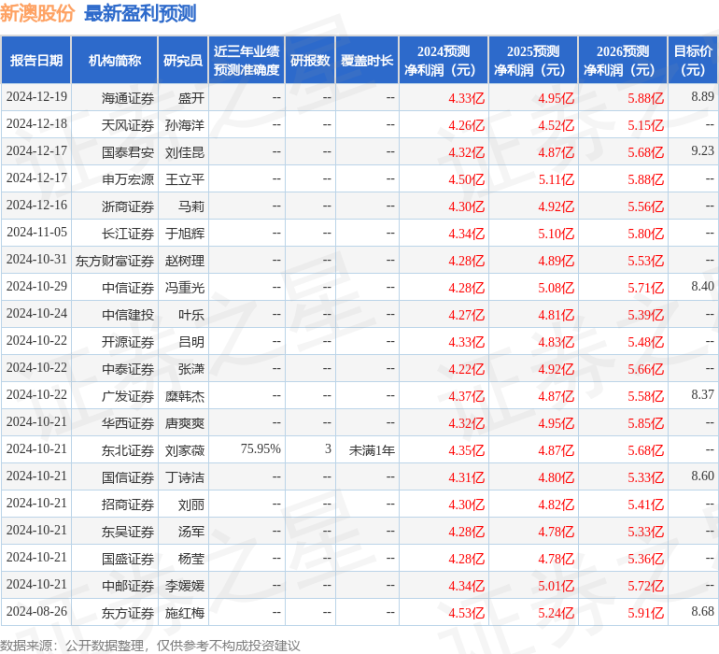
Task: Click target price 8.68
Action: tap(702, 611)
